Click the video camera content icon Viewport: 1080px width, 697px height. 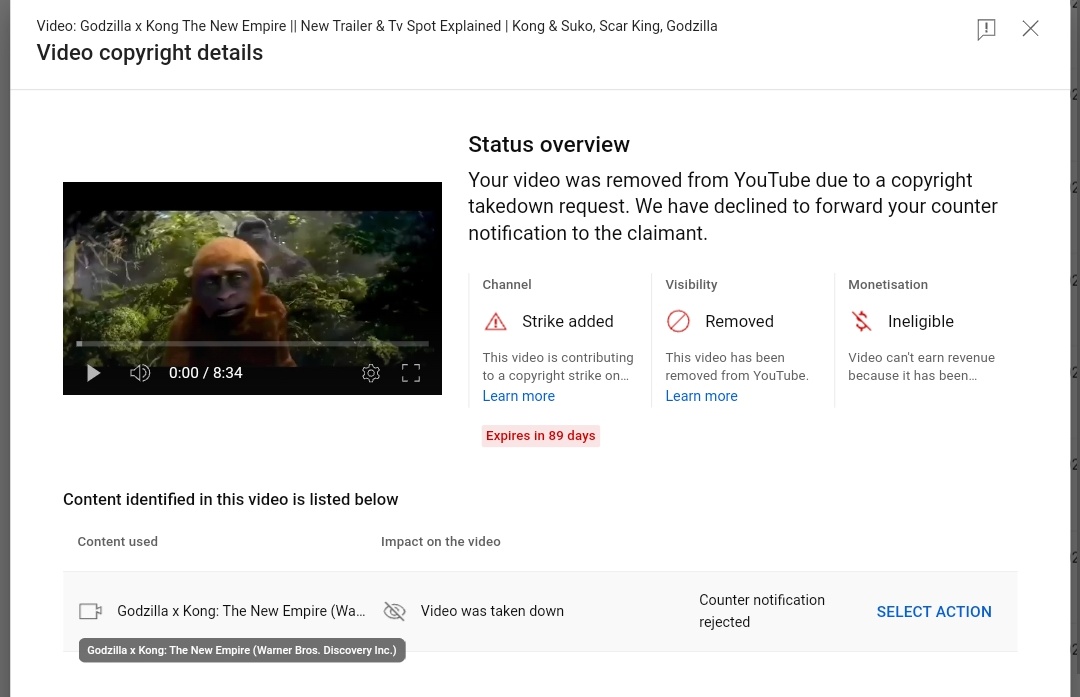90,611
